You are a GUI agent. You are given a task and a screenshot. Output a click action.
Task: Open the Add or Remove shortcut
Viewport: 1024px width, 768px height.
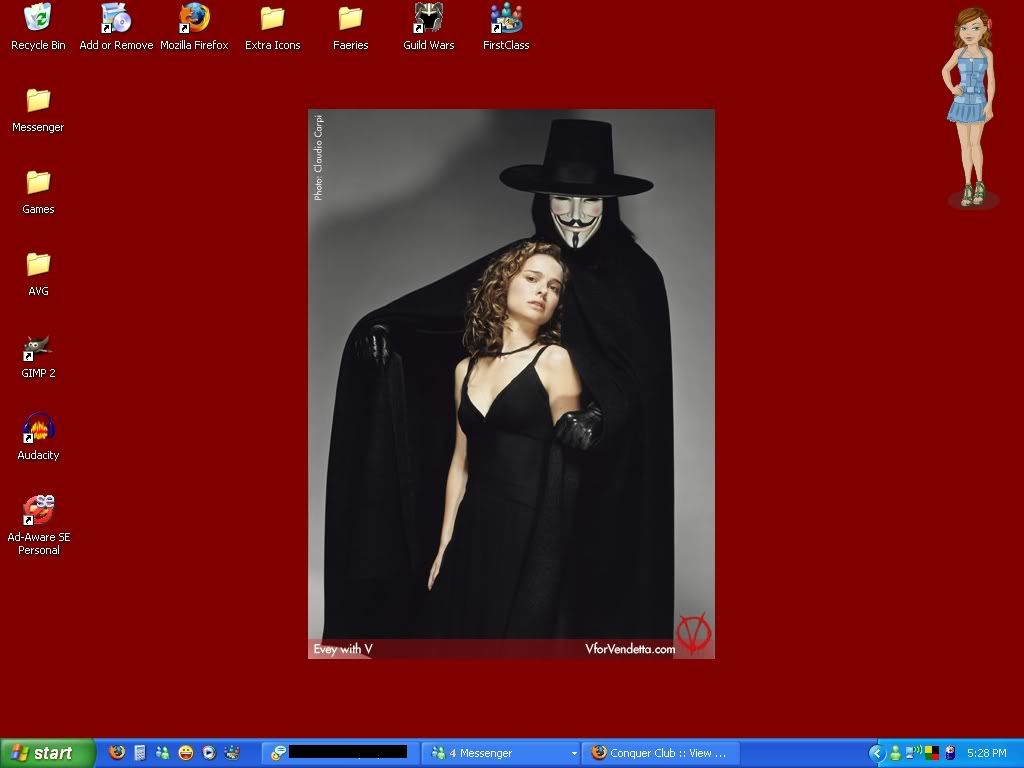(x=116, y=19)
